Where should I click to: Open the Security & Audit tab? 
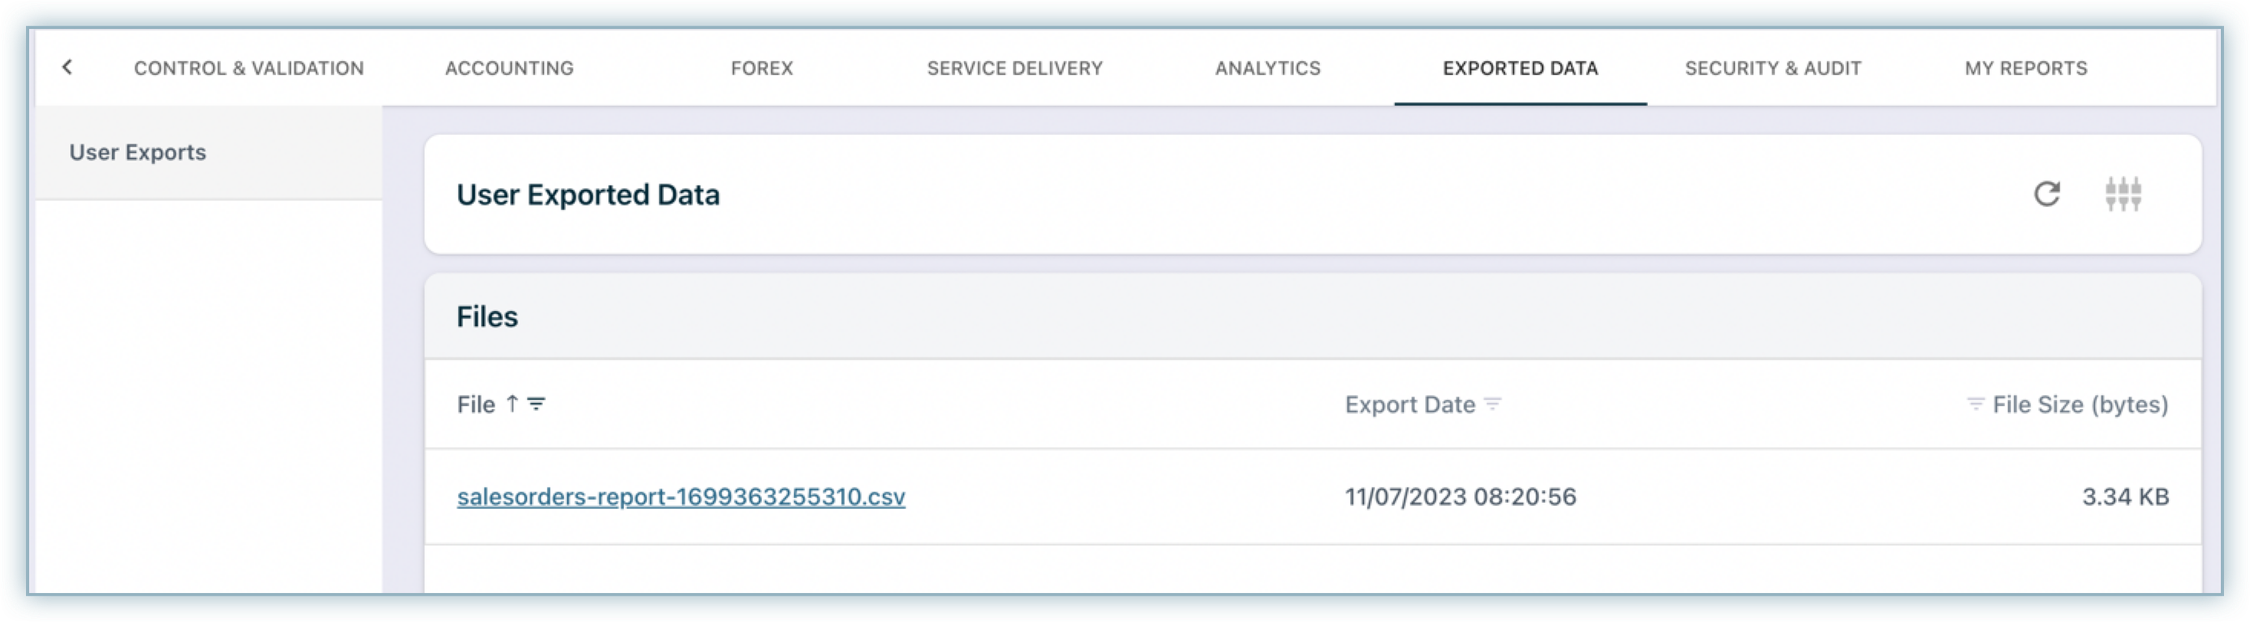1773,68
